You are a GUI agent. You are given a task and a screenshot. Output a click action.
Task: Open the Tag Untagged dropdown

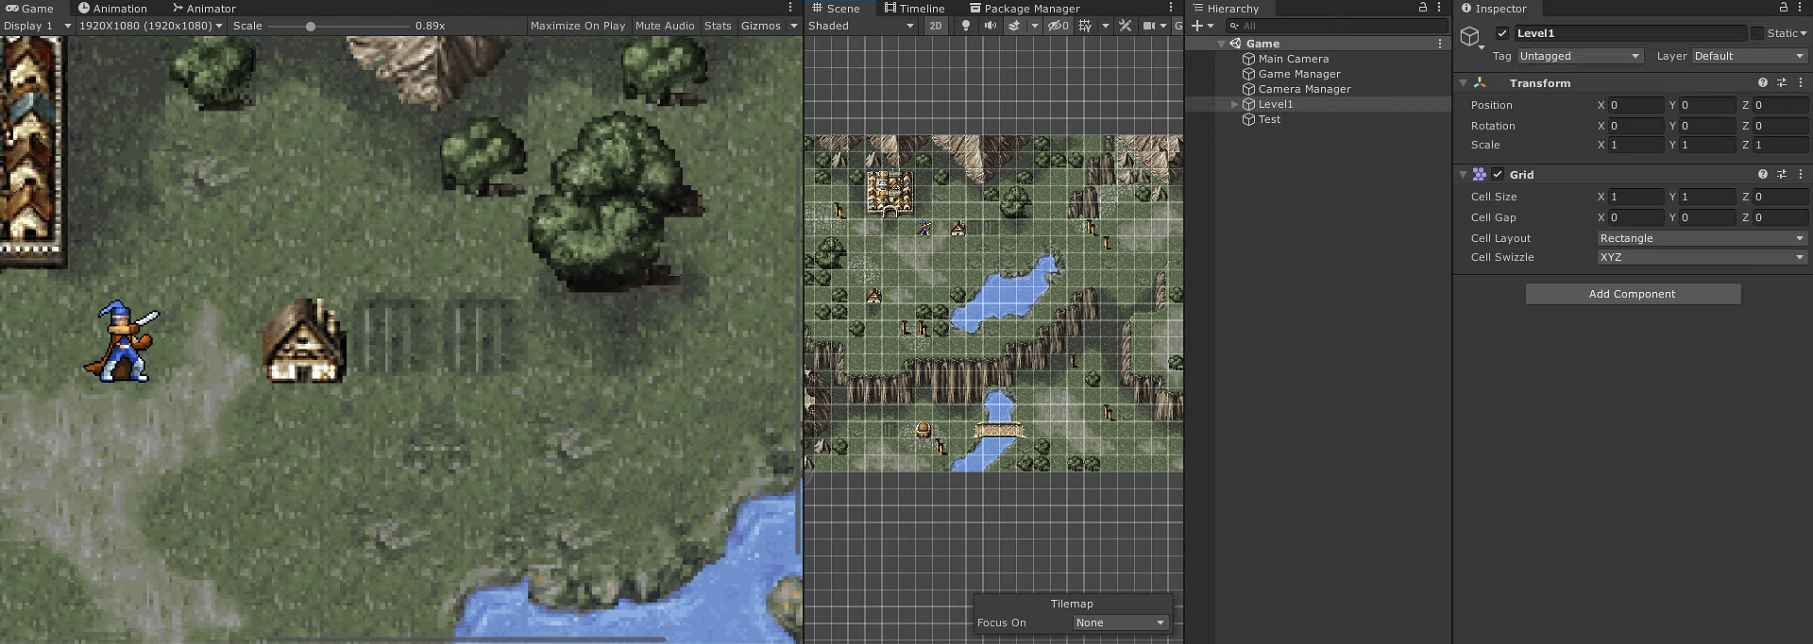coord(1579,56)
